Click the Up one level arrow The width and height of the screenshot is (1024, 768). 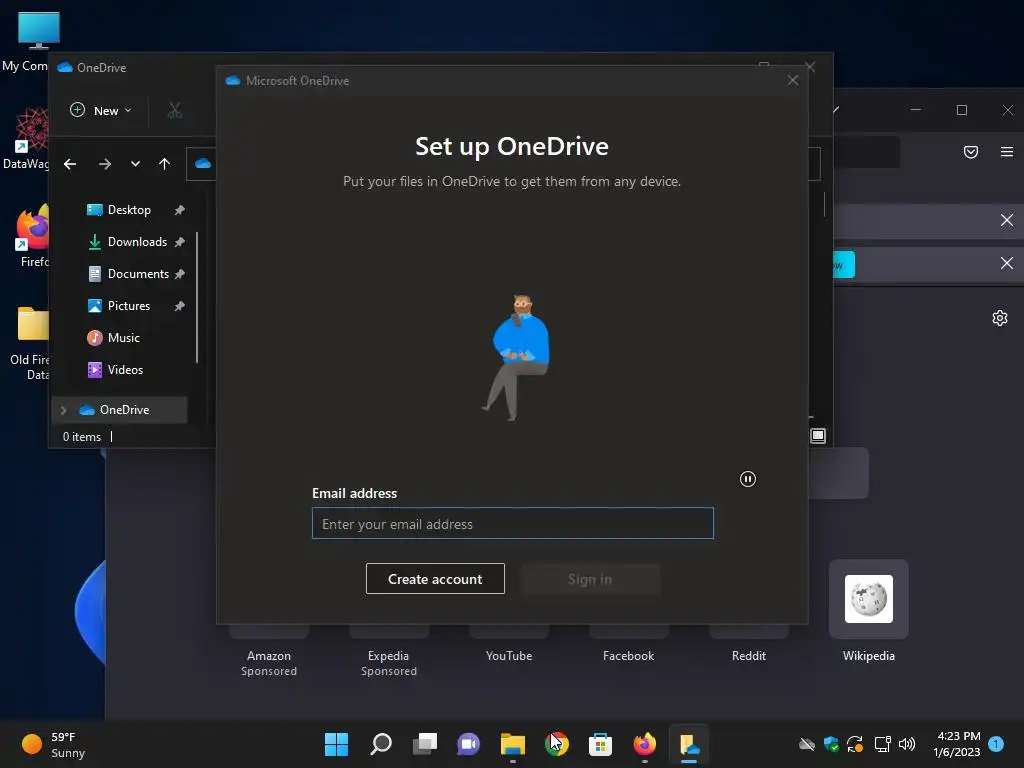click(x=164, y=164)
